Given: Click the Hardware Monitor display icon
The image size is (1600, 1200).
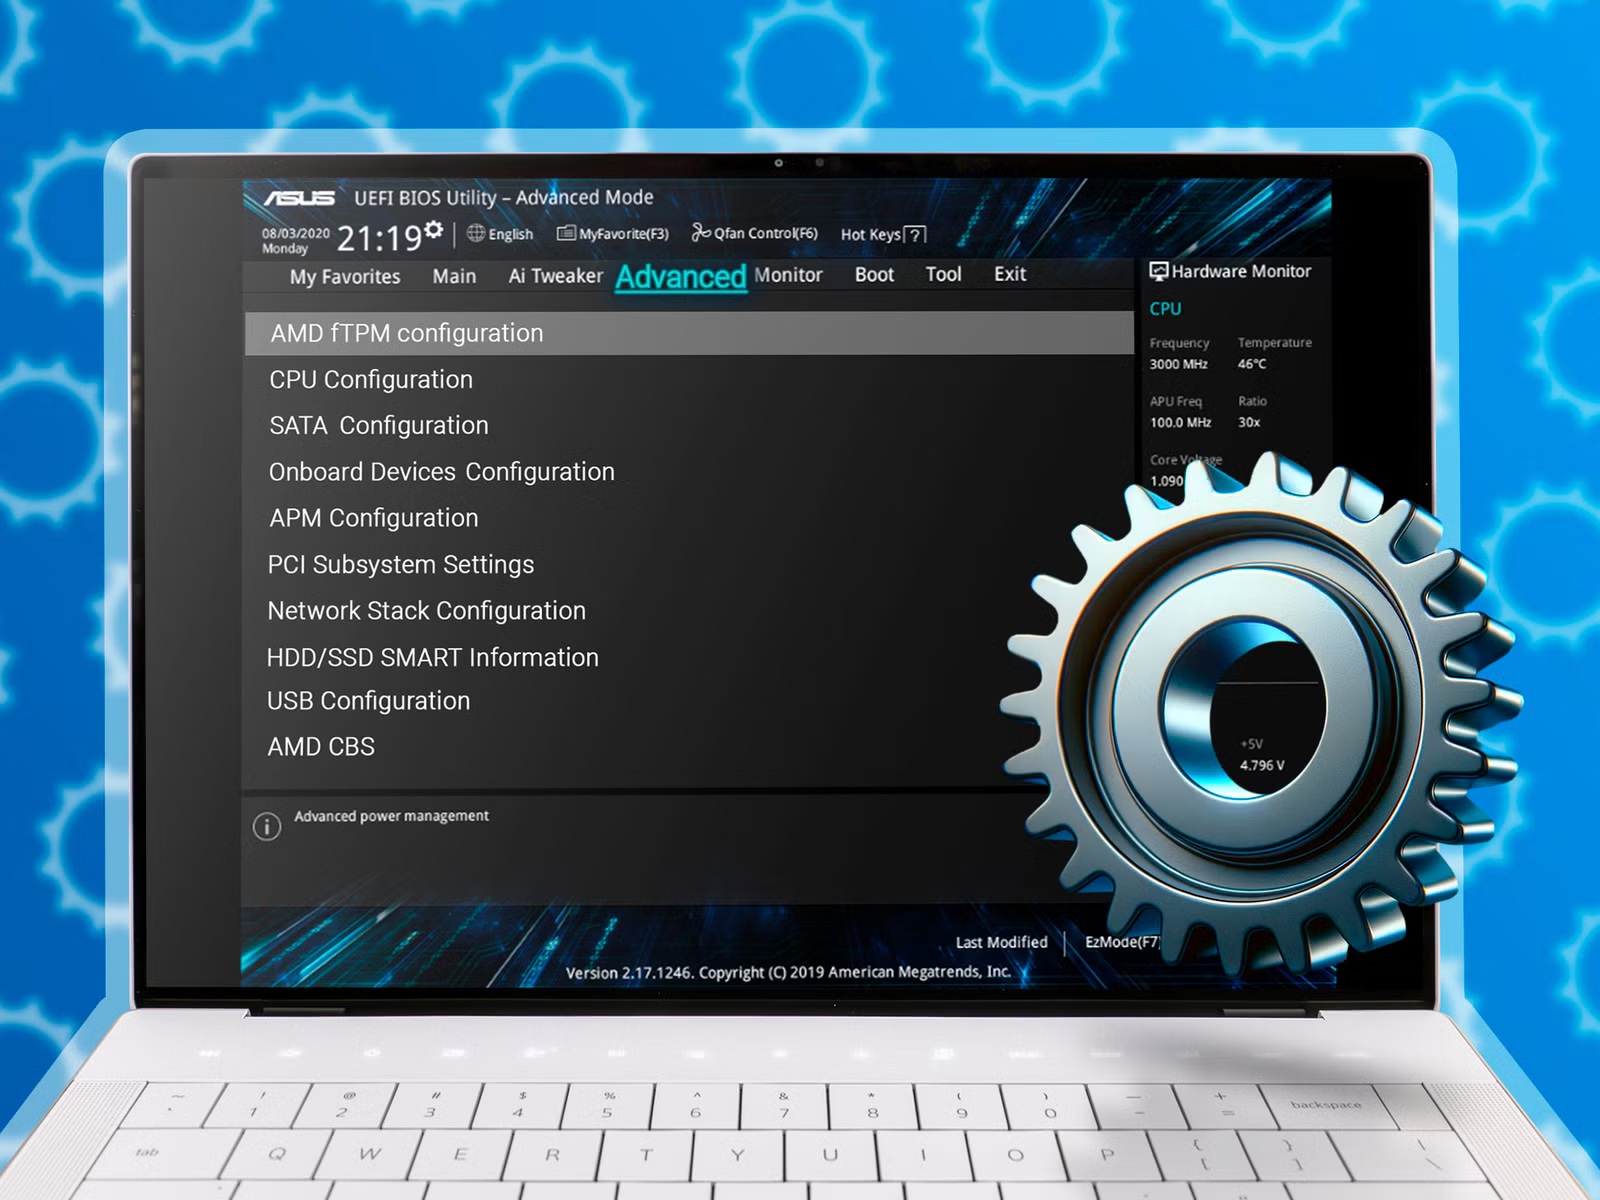Looking at the screenshot, I should coord(1159,271).
